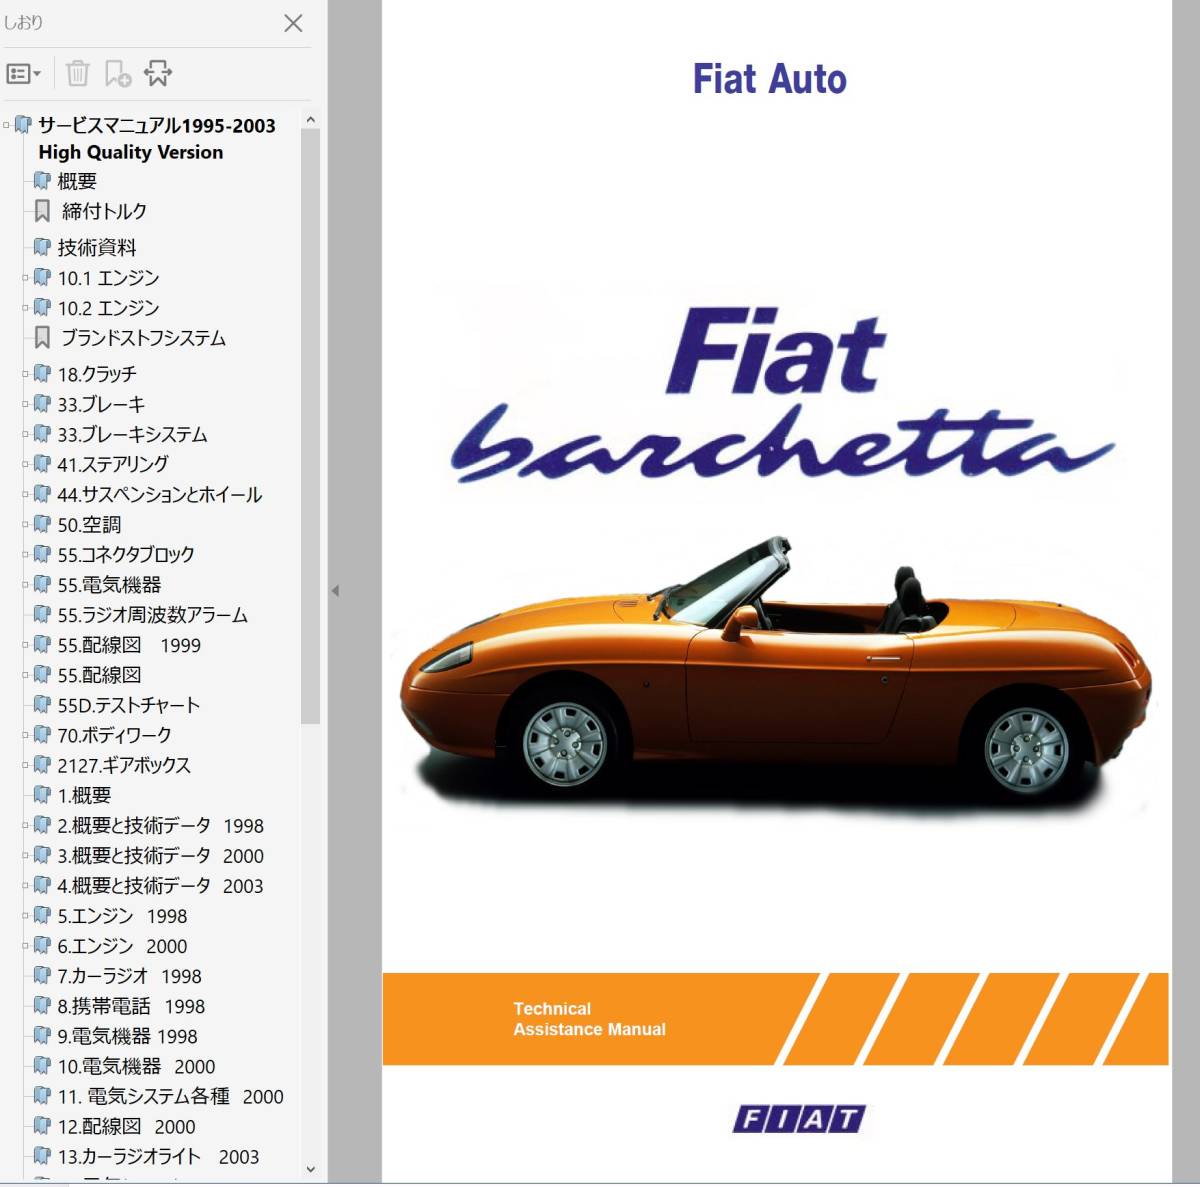Open 3.概要と技術データ 2000 bookmark
The height and width of the screenshot is (1187, 1200).
click(160, 855)
